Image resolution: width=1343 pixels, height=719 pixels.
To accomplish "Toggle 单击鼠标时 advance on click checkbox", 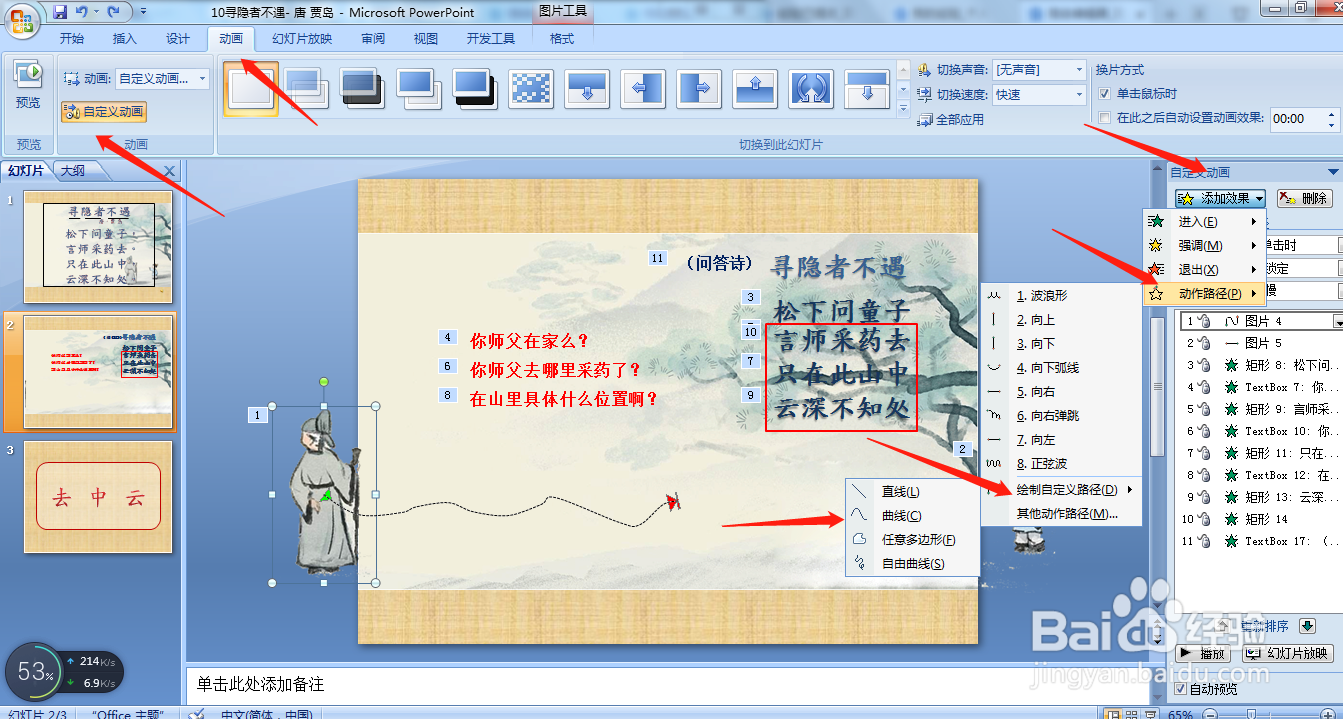I will pos(1104,93).
